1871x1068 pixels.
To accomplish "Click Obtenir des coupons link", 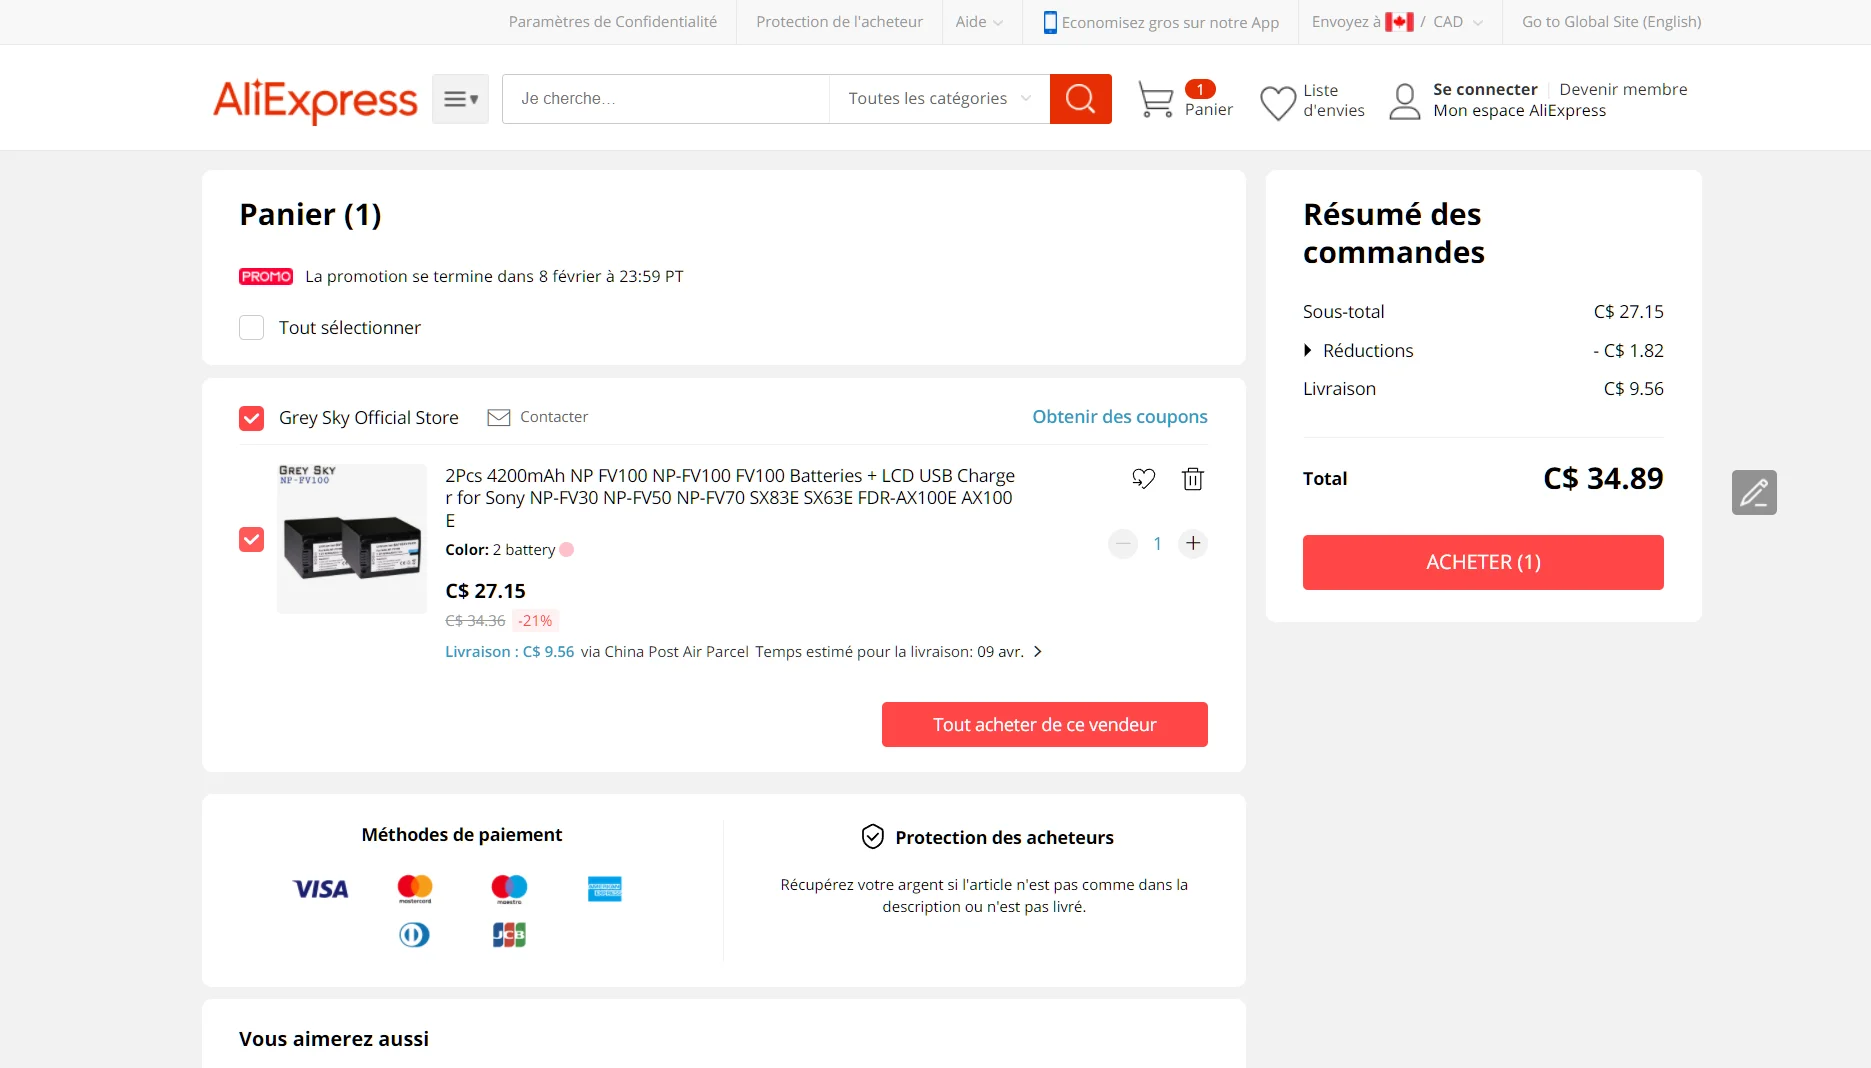I will [1120, 417].
